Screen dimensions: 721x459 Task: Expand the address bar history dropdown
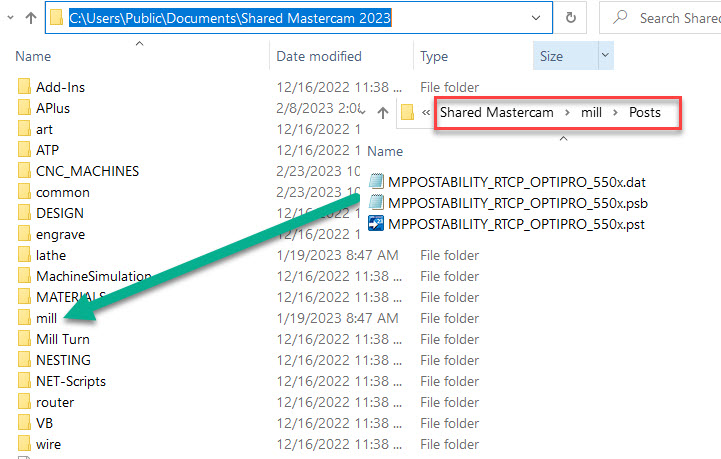pyautogui.click(x=536, y=18)
